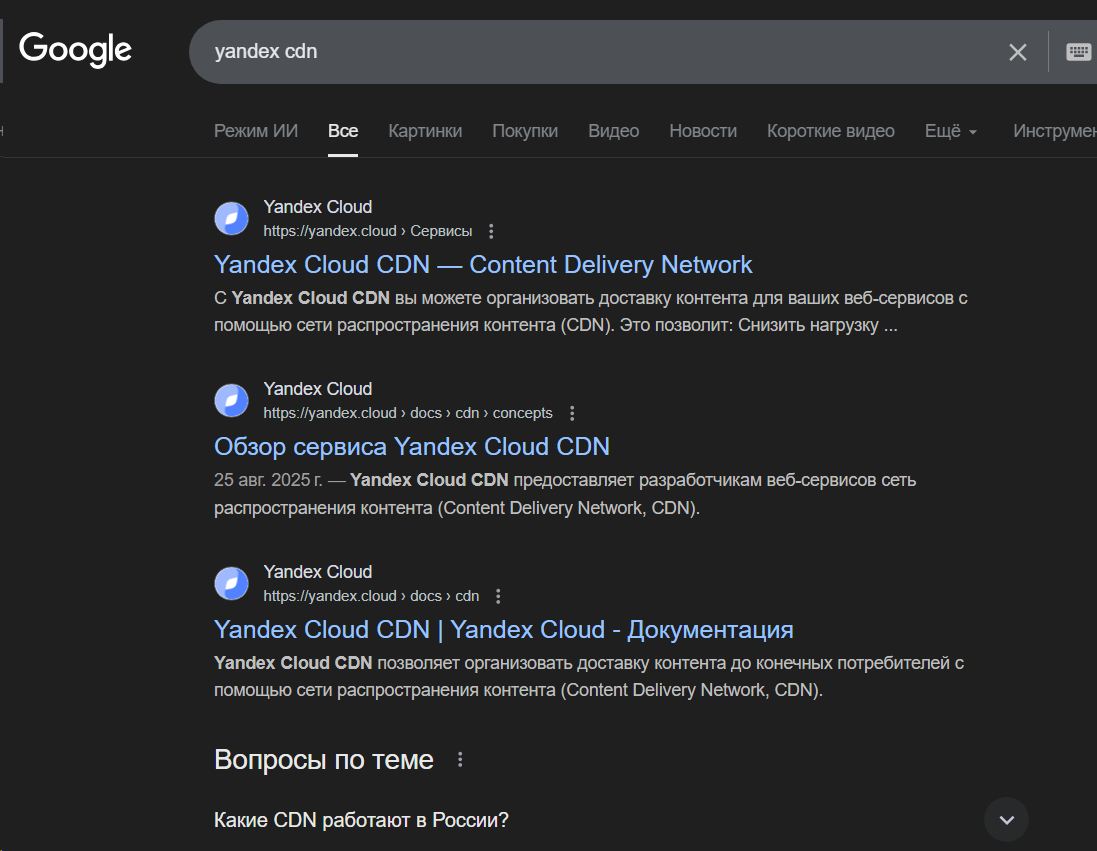1097x851 pixels.
Task: Expand the question about CDN в России
Action: tap(1006, 820)
